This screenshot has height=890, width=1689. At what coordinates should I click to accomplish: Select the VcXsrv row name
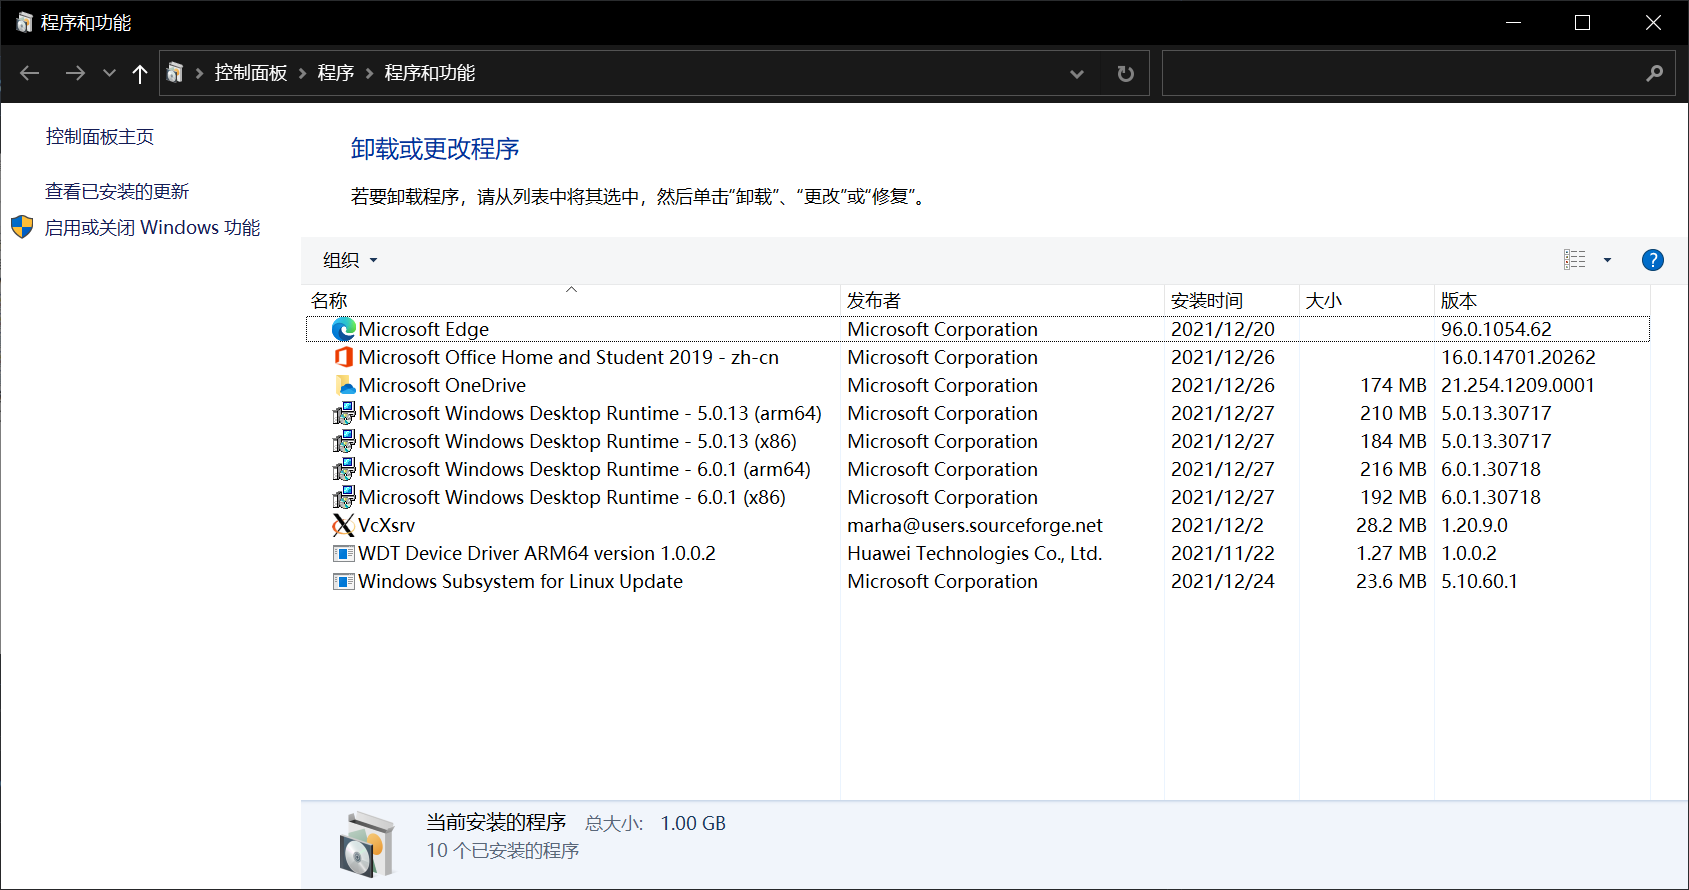point(387,525)
